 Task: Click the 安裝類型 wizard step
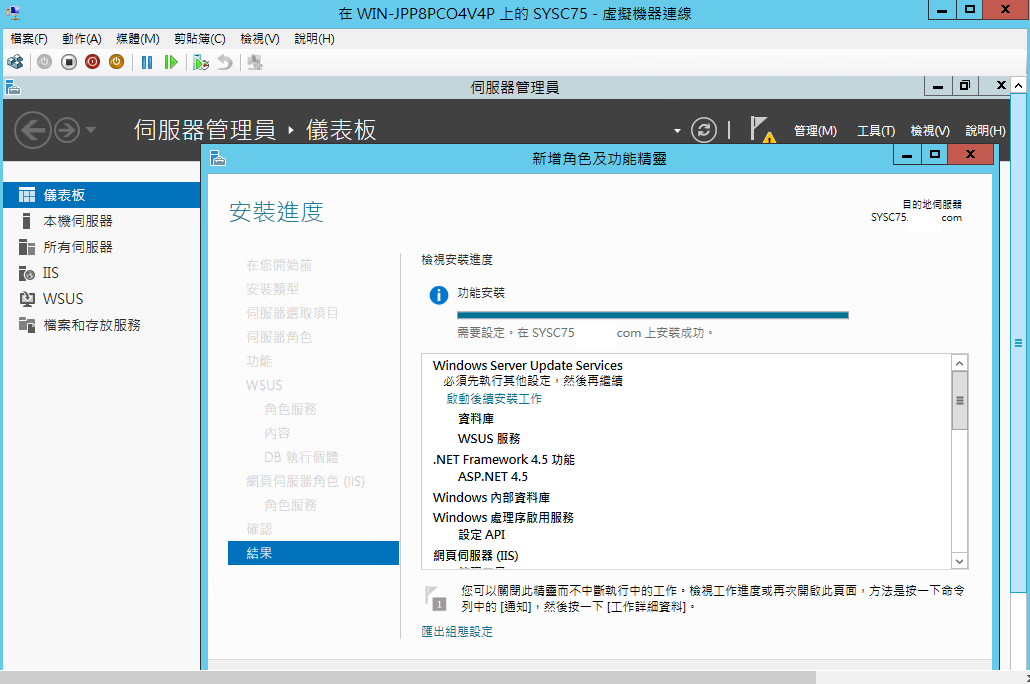point(273,289)
